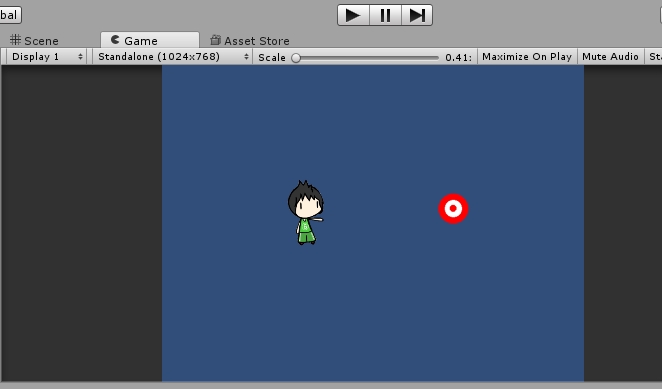This screenshot has width=662, height=389.
Task: Click the boy character sprite in the game view
Action: click(x=306, y=213)
